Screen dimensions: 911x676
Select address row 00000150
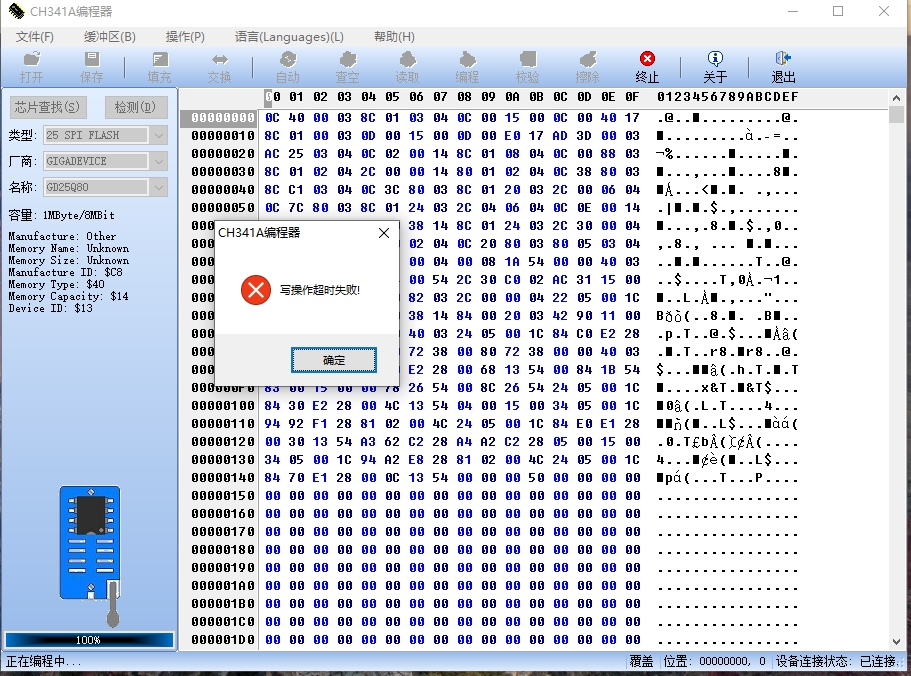click(223, 496)
